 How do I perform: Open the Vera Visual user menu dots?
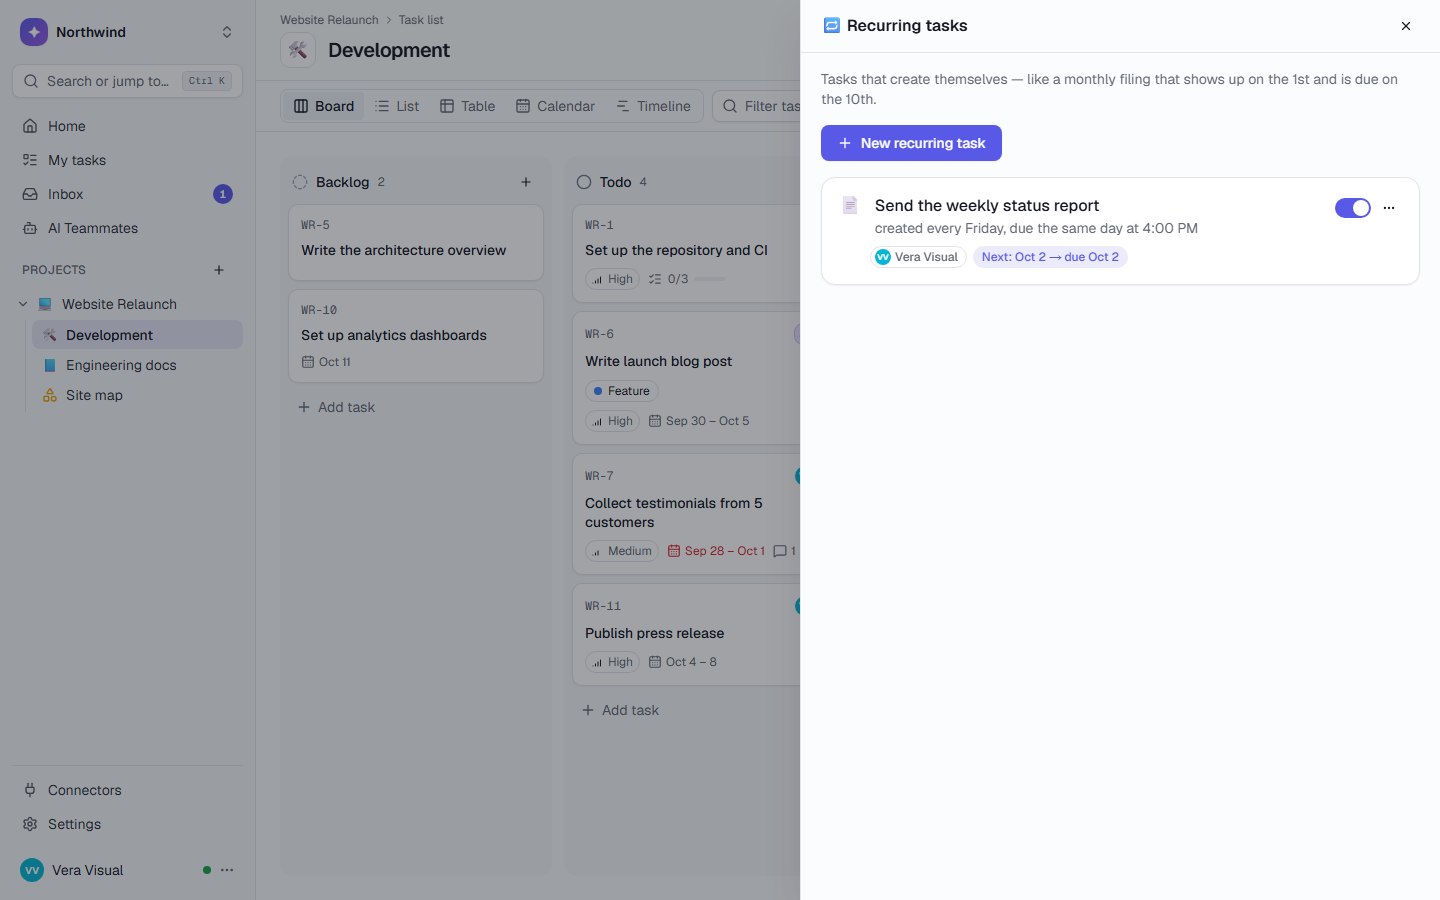coord(227,870)
